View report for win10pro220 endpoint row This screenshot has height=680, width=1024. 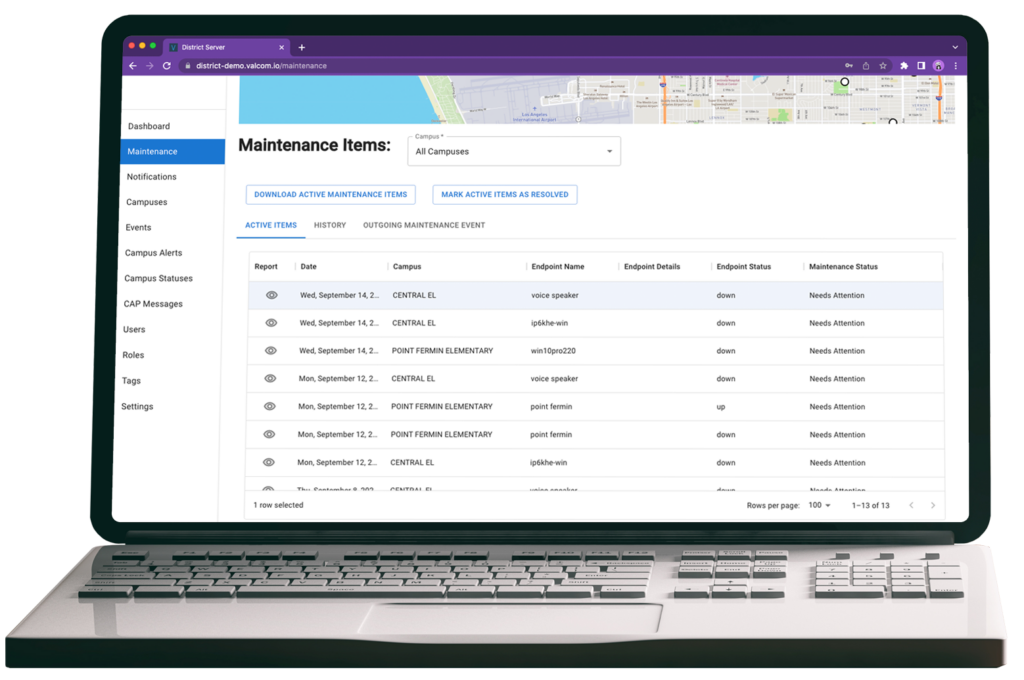271,351
